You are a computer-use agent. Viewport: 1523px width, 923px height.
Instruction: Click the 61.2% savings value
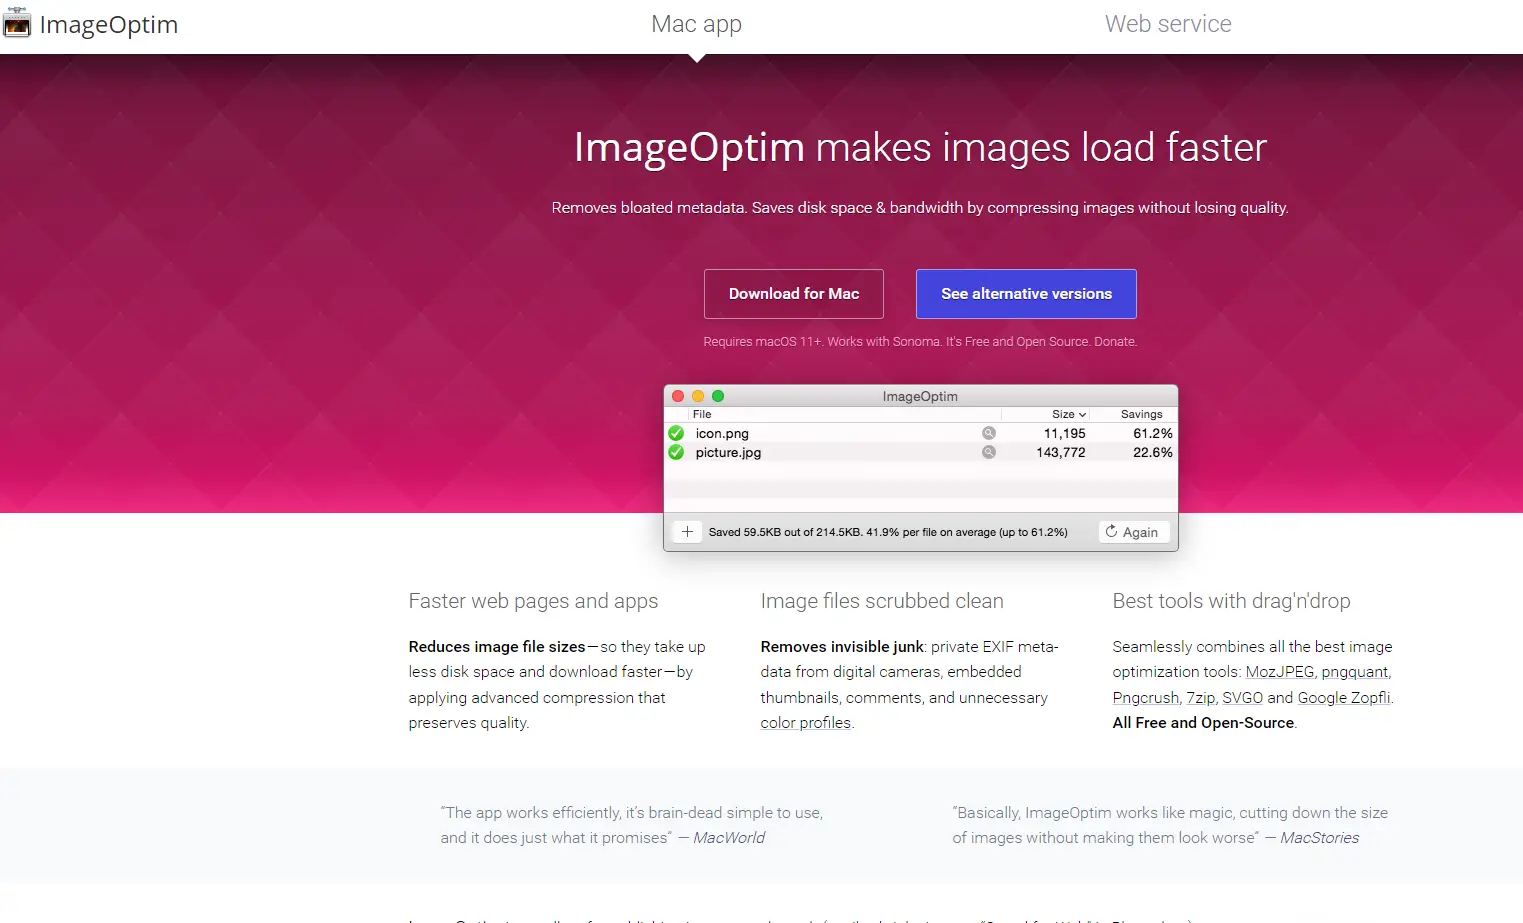(1152, 434)
